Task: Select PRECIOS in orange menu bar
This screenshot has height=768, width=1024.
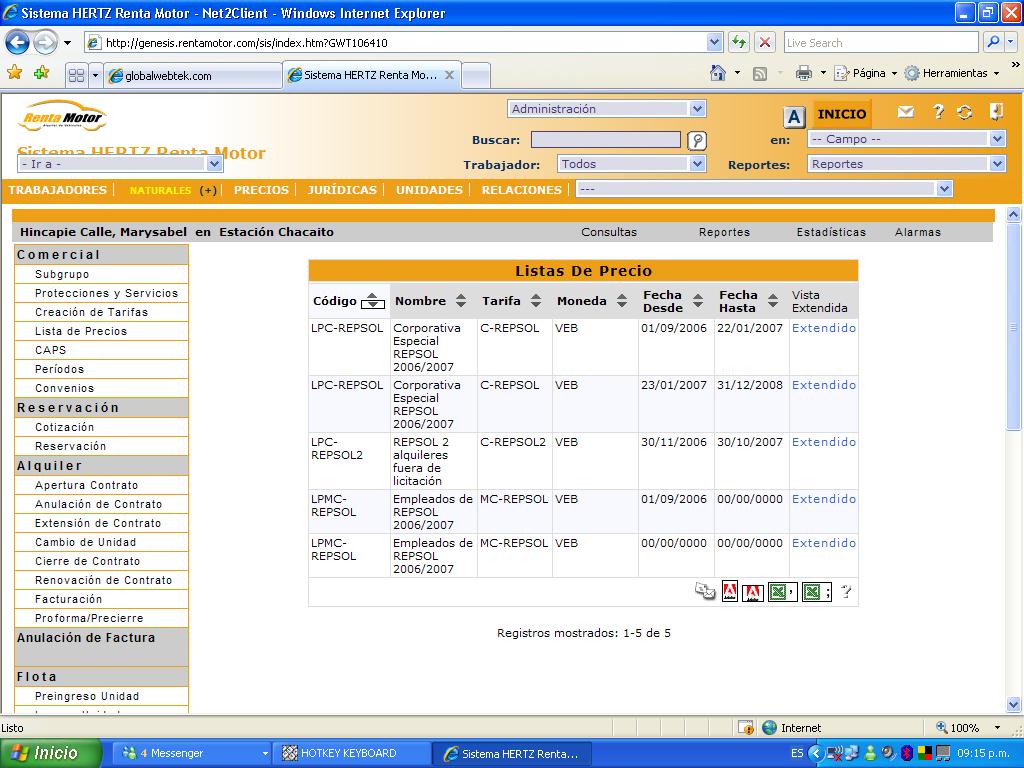Action: (261, 190)
